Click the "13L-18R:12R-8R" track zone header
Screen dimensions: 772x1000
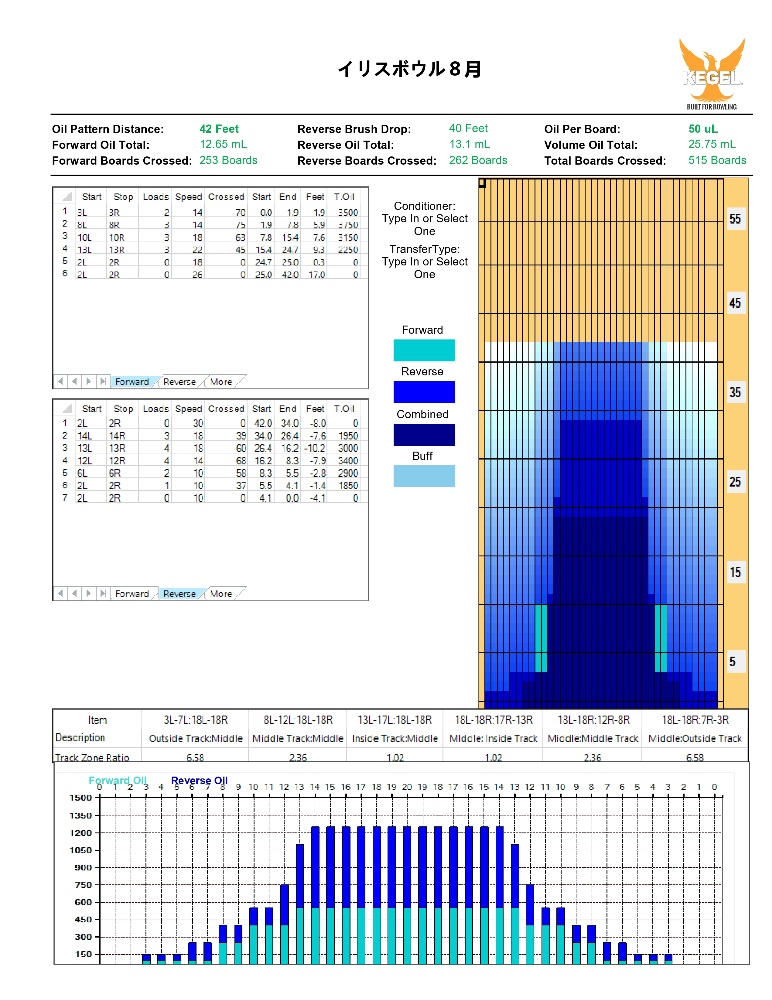tap(593, 720)
